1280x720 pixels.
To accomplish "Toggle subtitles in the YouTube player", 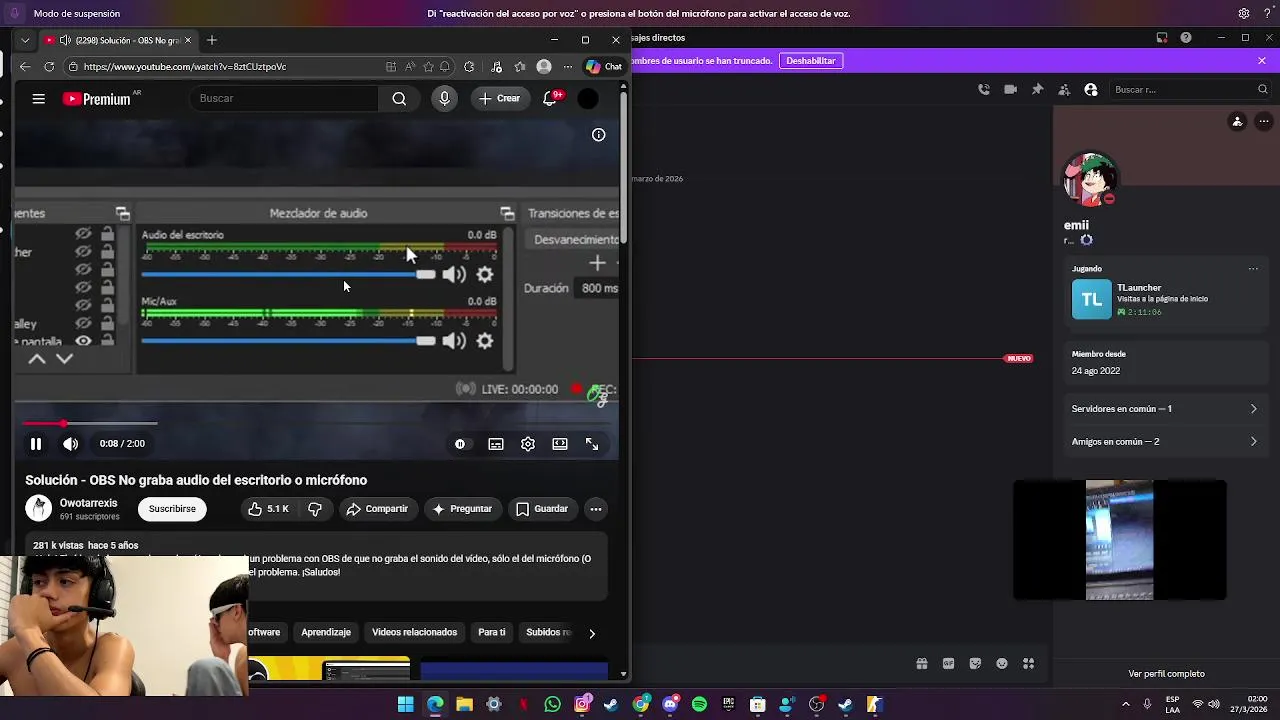I will point(496,444).
